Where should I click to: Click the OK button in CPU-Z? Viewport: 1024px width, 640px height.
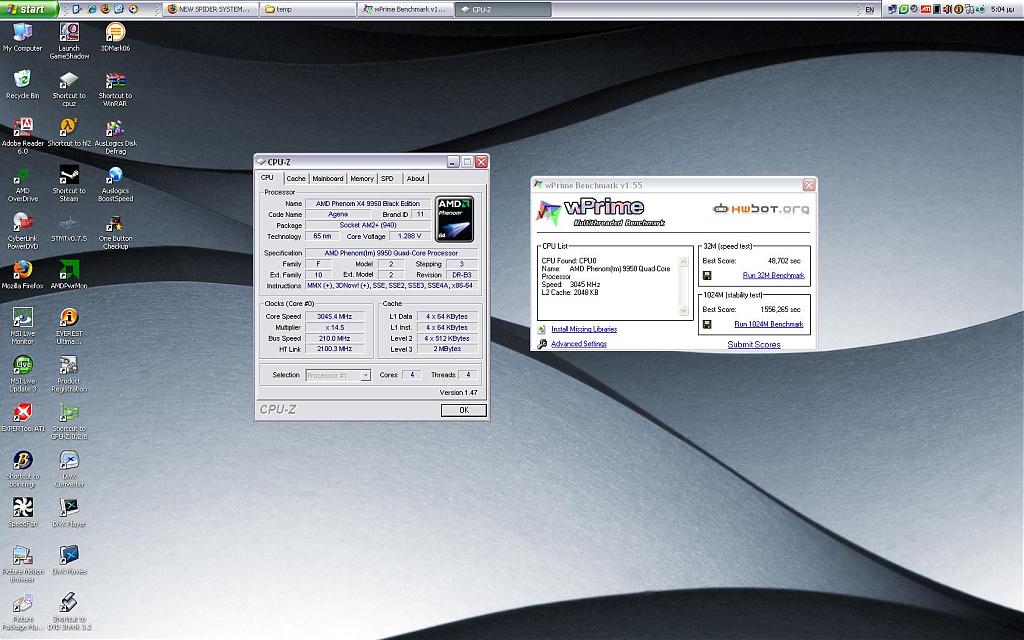[x=464, y=410]
